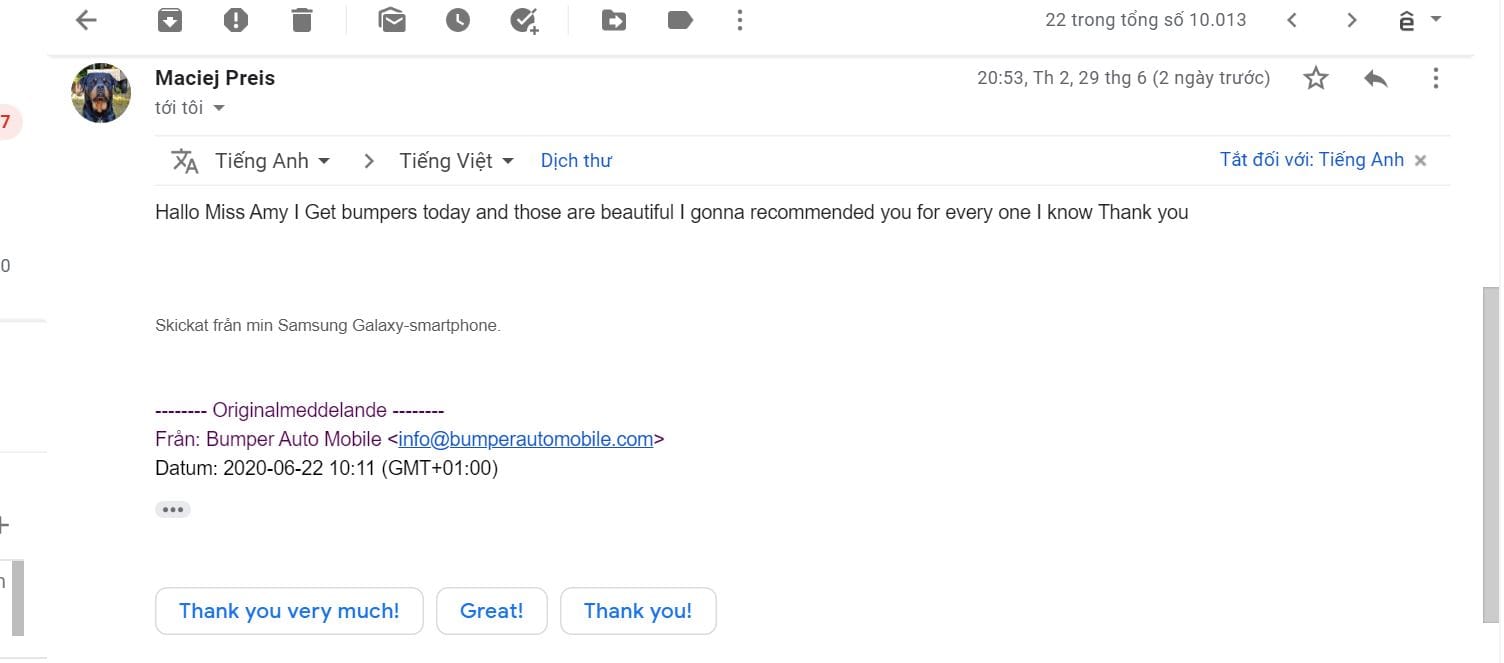Open the Tiếng Việt target language dropdown

(x=456, y=161)
